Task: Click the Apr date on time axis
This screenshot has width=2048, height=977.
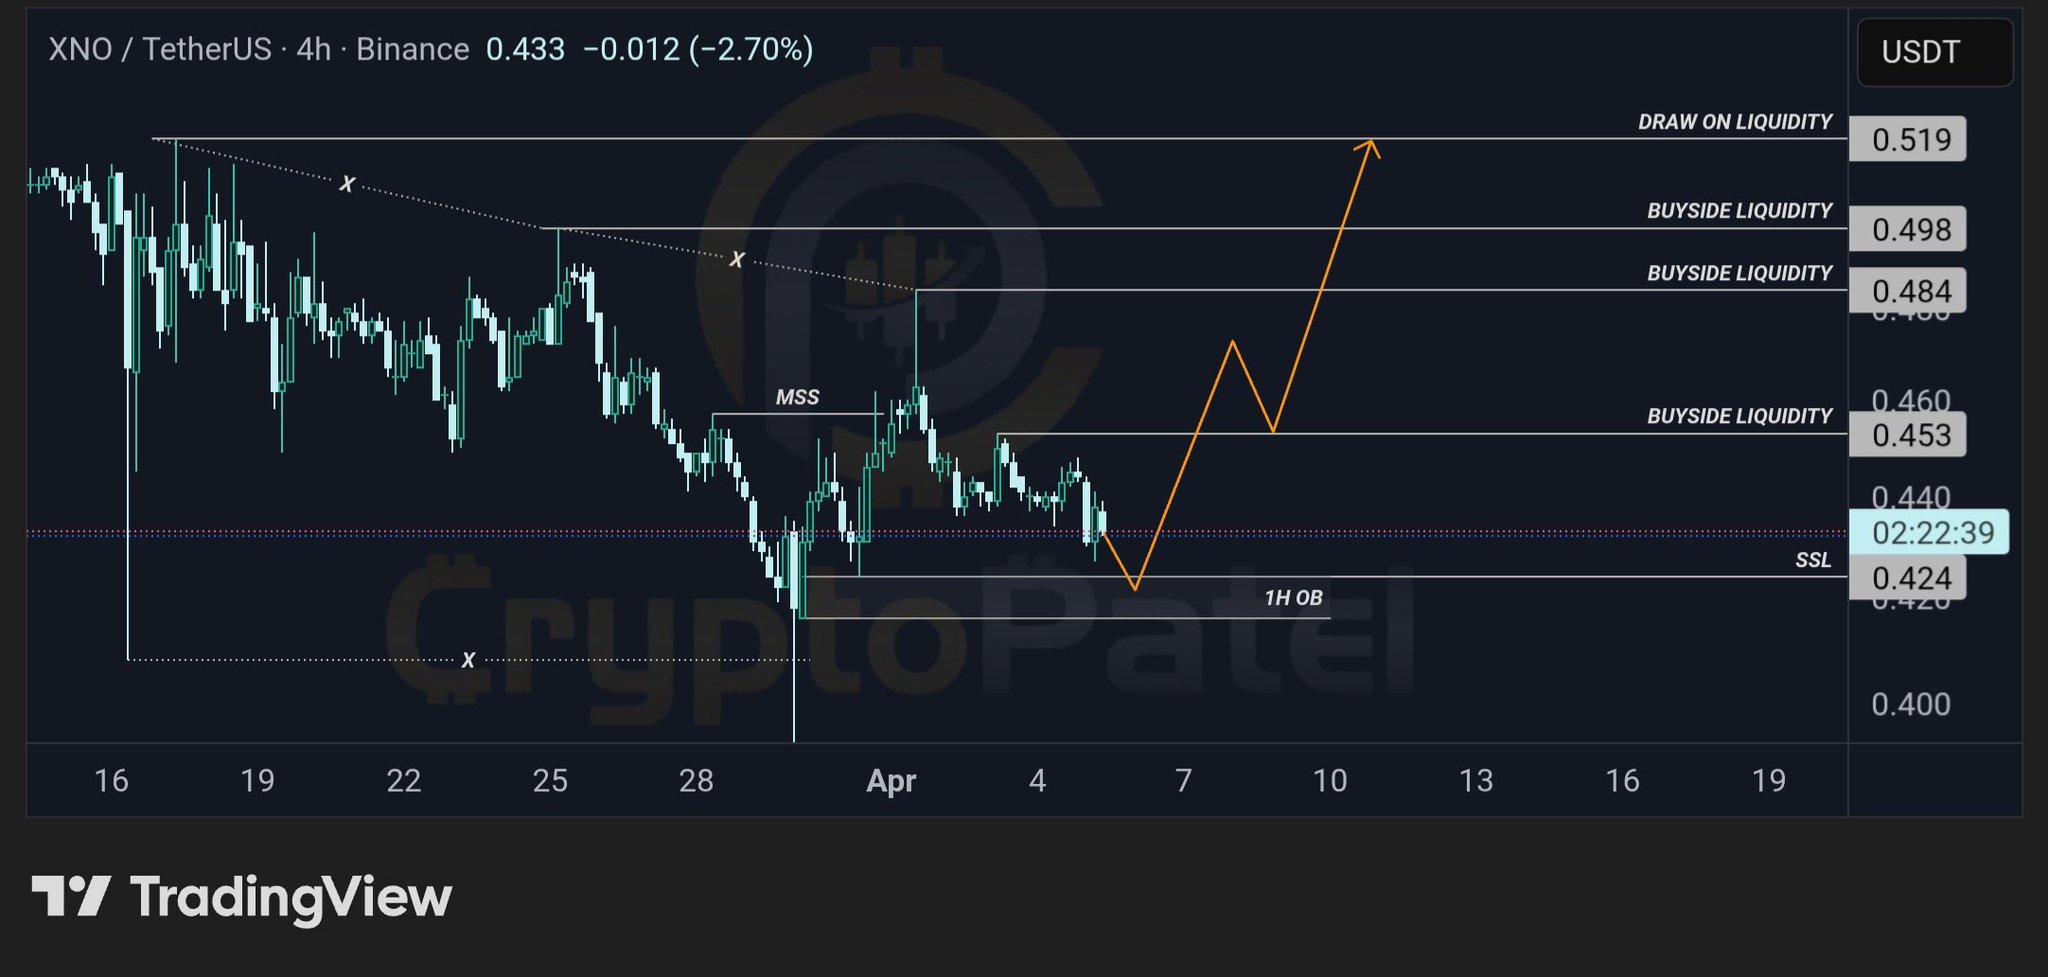Action: [x=890, y=780]
